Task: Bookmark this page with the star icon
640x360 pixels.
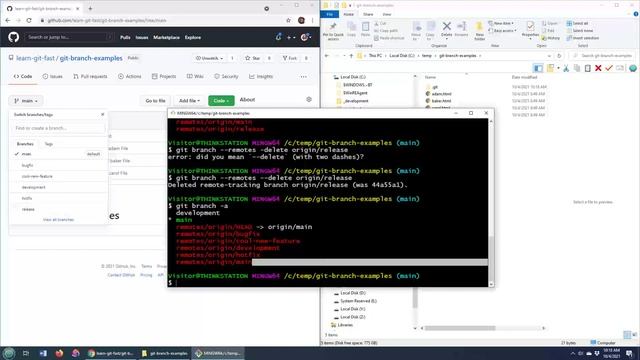Action: pos(289,20)
